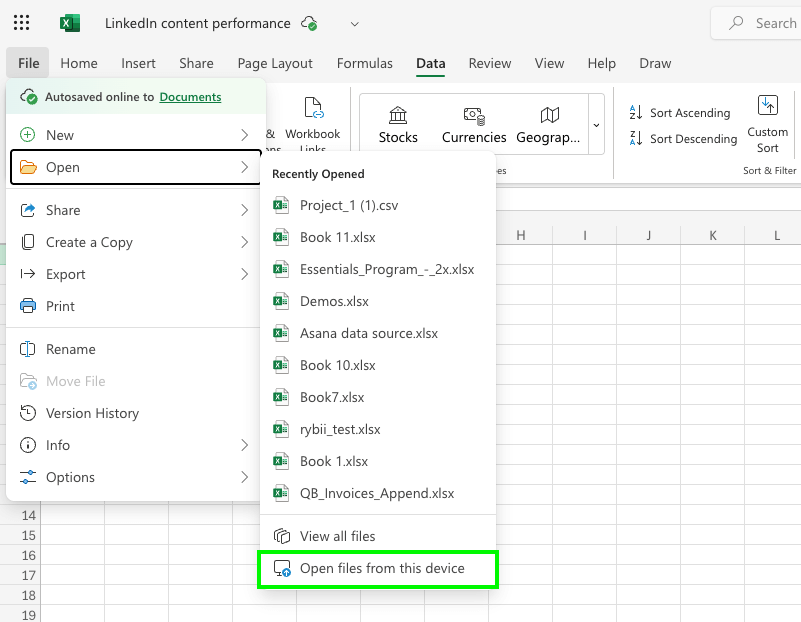Click the Project_1 (1).csv file icon
The height and width of the screenshot is (622, 801).
click(x=280, y=205)
